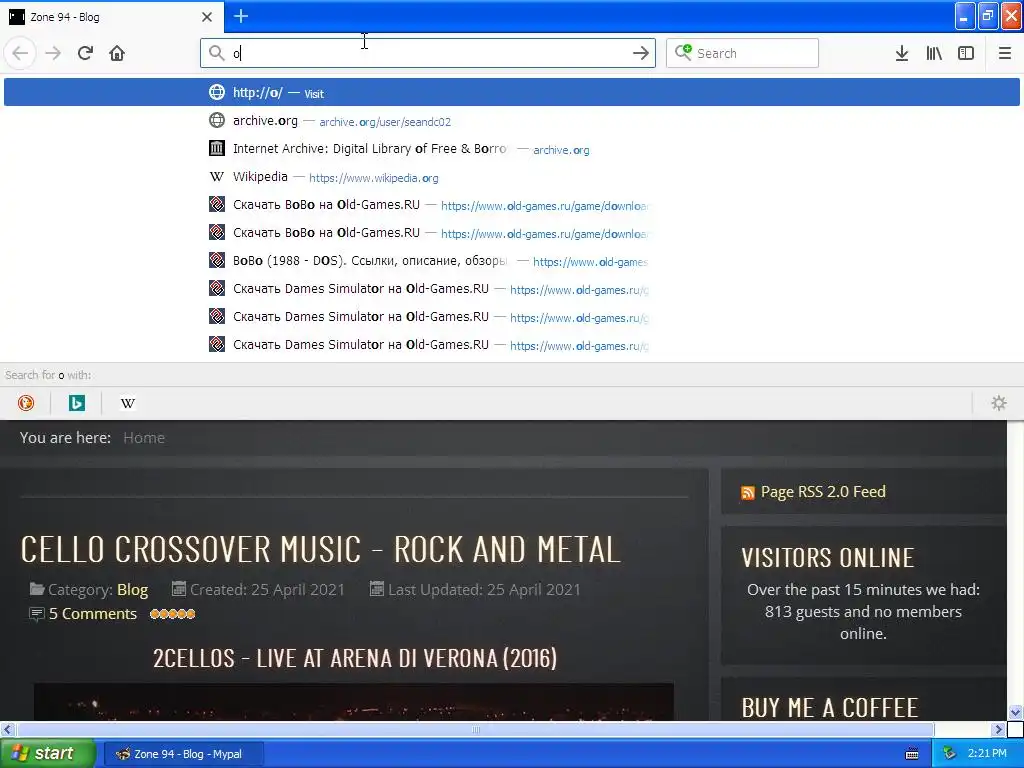Click into the address bar field
Image resolution: width=1024 pixels, height=768 pixels.
click(428, 53)
